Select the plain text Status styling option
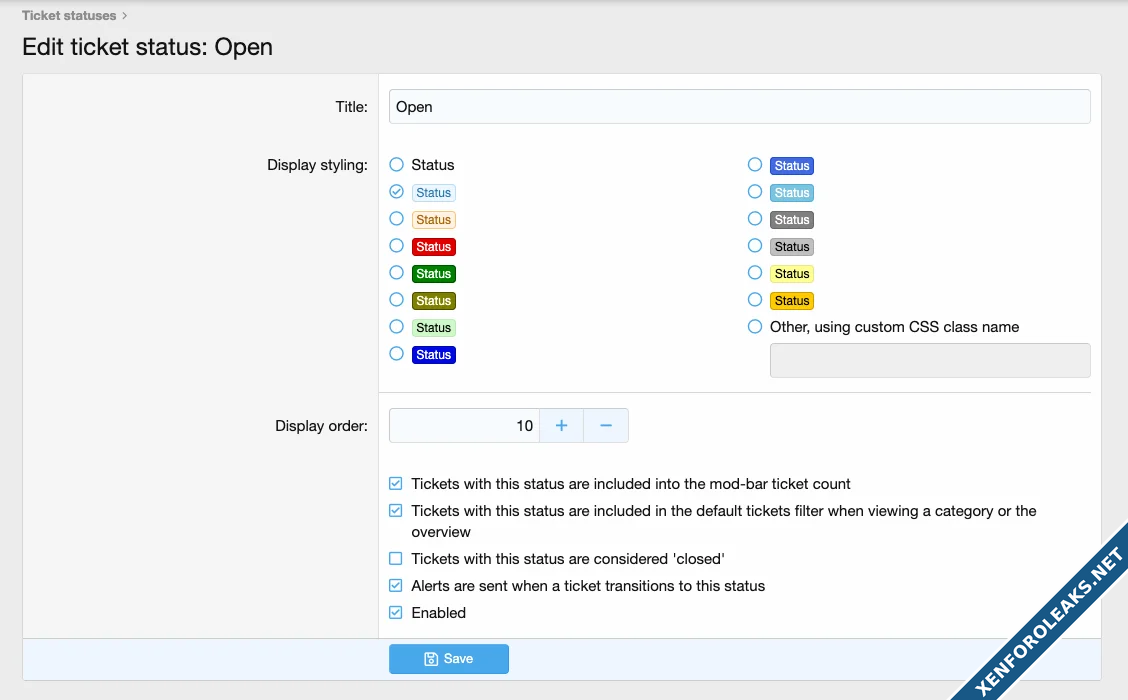The image size is (1128, 700). pyautogui.click(x=397, y=165)
